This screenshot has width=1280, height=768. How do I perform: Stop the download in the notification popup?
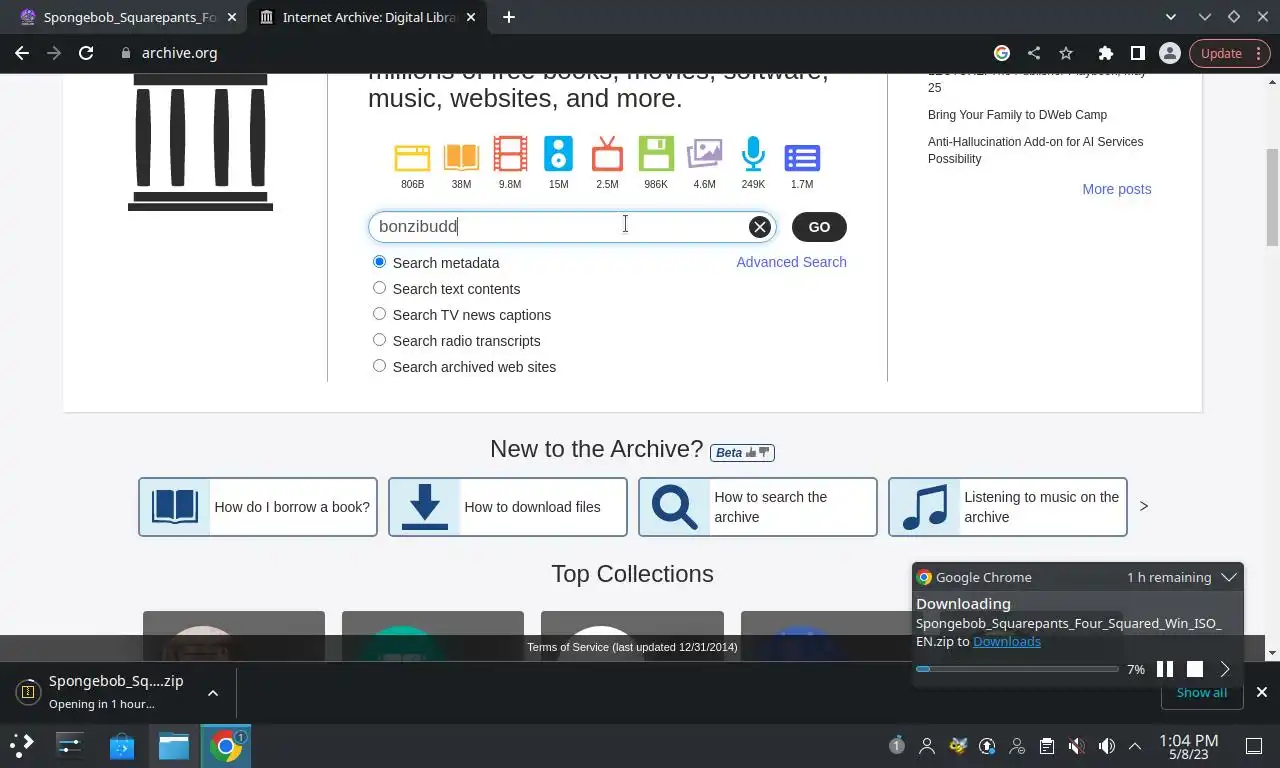[x=1195, y=669]
